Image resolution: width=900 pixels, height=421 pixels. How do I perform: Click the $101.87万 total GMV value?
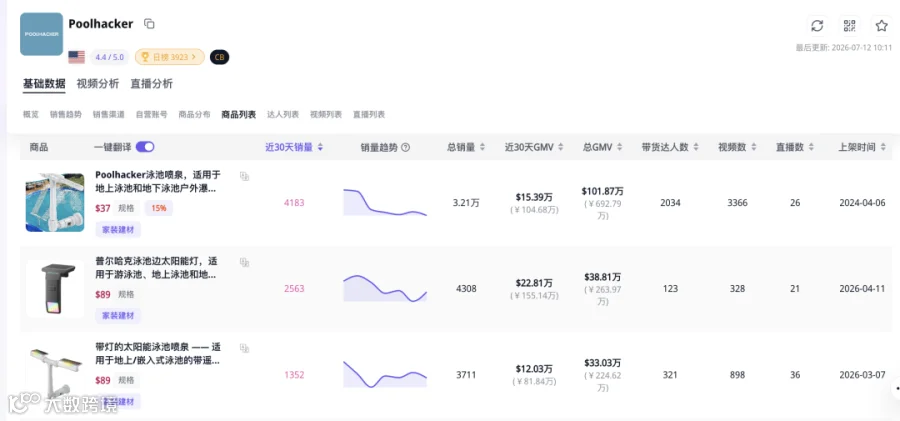602,191
